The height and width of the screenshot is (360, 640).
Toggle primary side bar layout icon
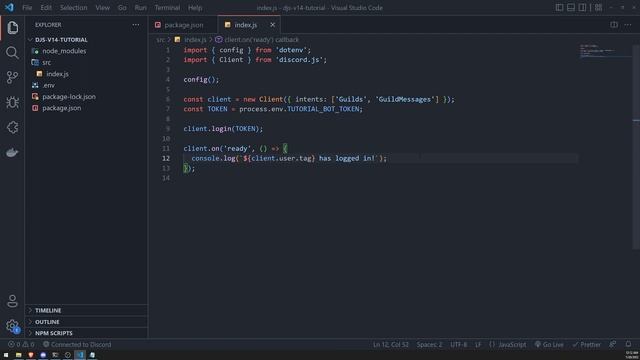[x=559, y=7]
